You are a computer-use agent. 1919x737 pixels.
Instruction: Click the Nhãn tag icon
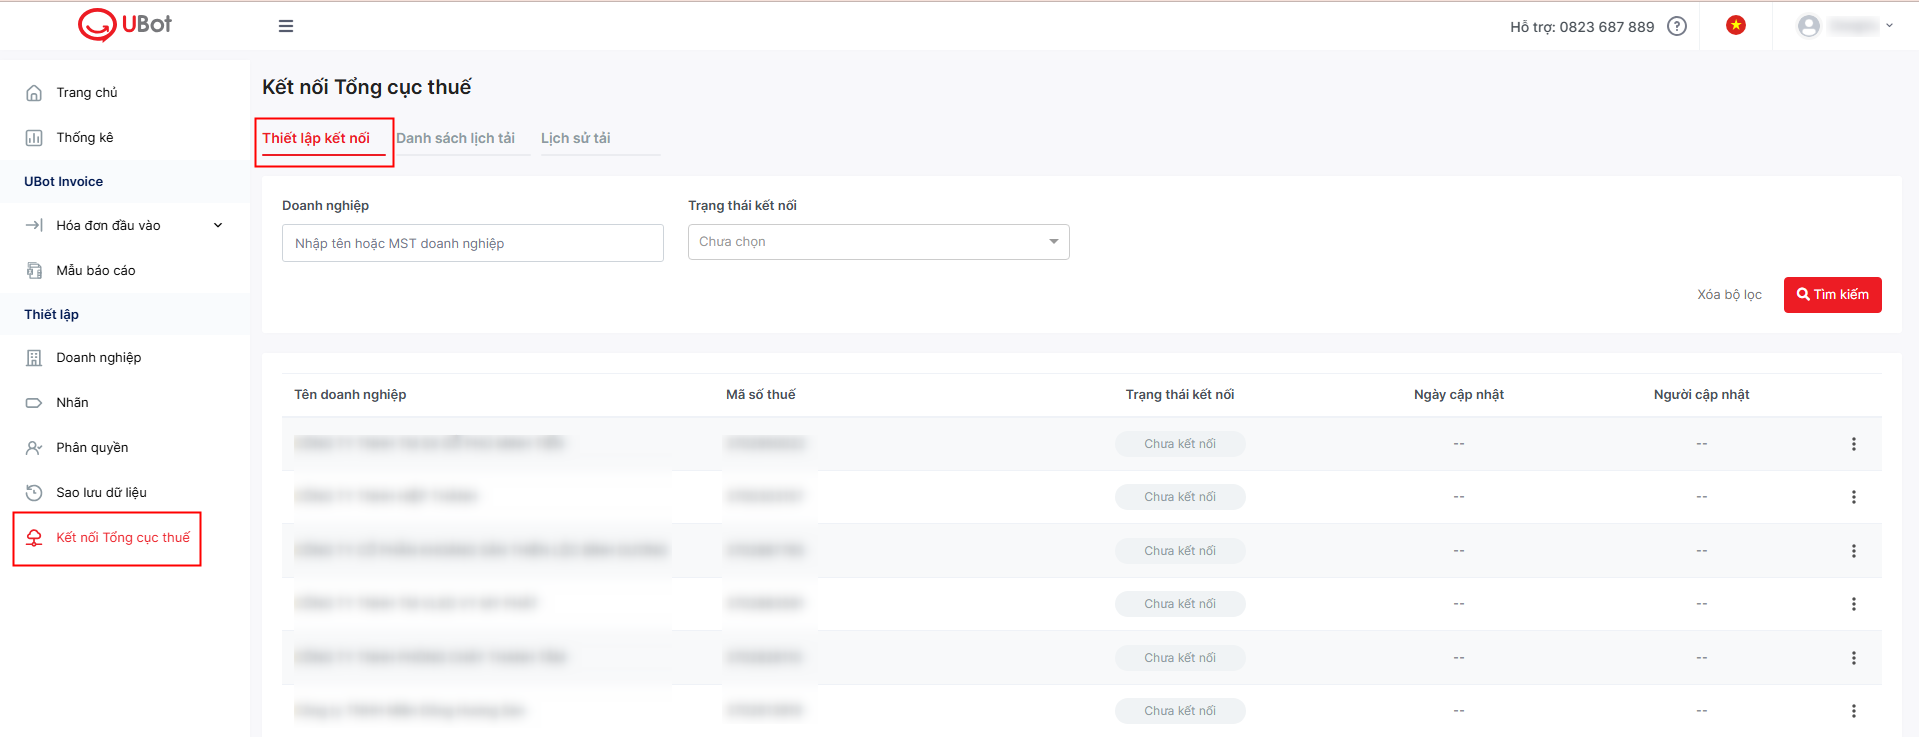tap(34, 403)
